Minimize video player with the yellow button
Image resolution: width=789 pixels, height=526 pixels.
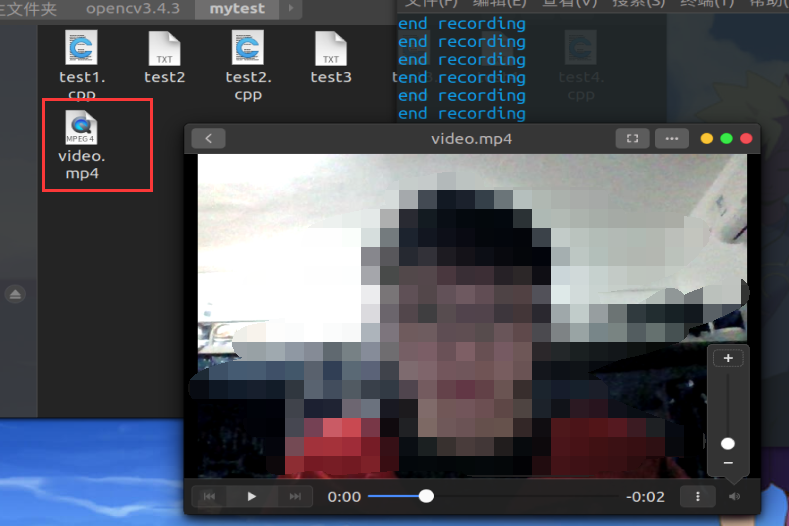706,138
